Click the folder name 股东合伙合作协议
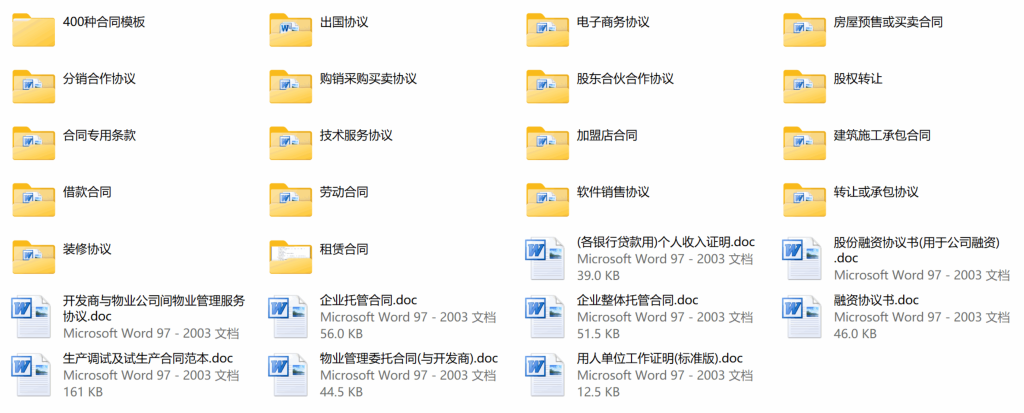Screen dimensions: 1024x413 click(x=626, y=79)
